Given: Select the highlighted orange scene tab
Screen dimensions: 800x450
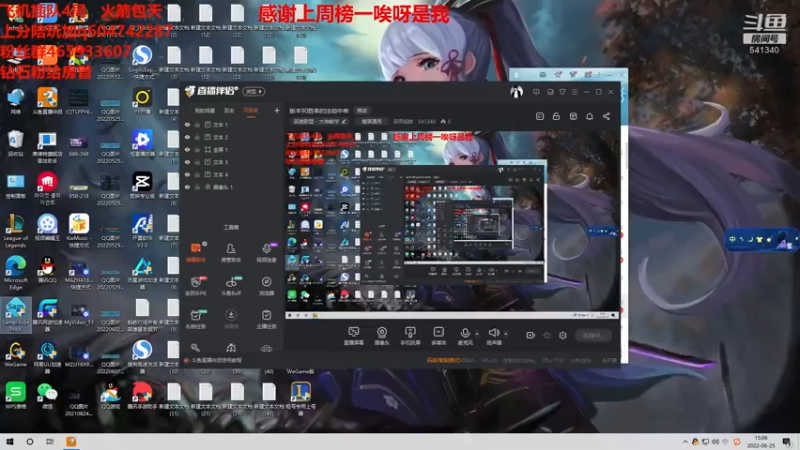Looking at the screenshot, I should point(251,111).
